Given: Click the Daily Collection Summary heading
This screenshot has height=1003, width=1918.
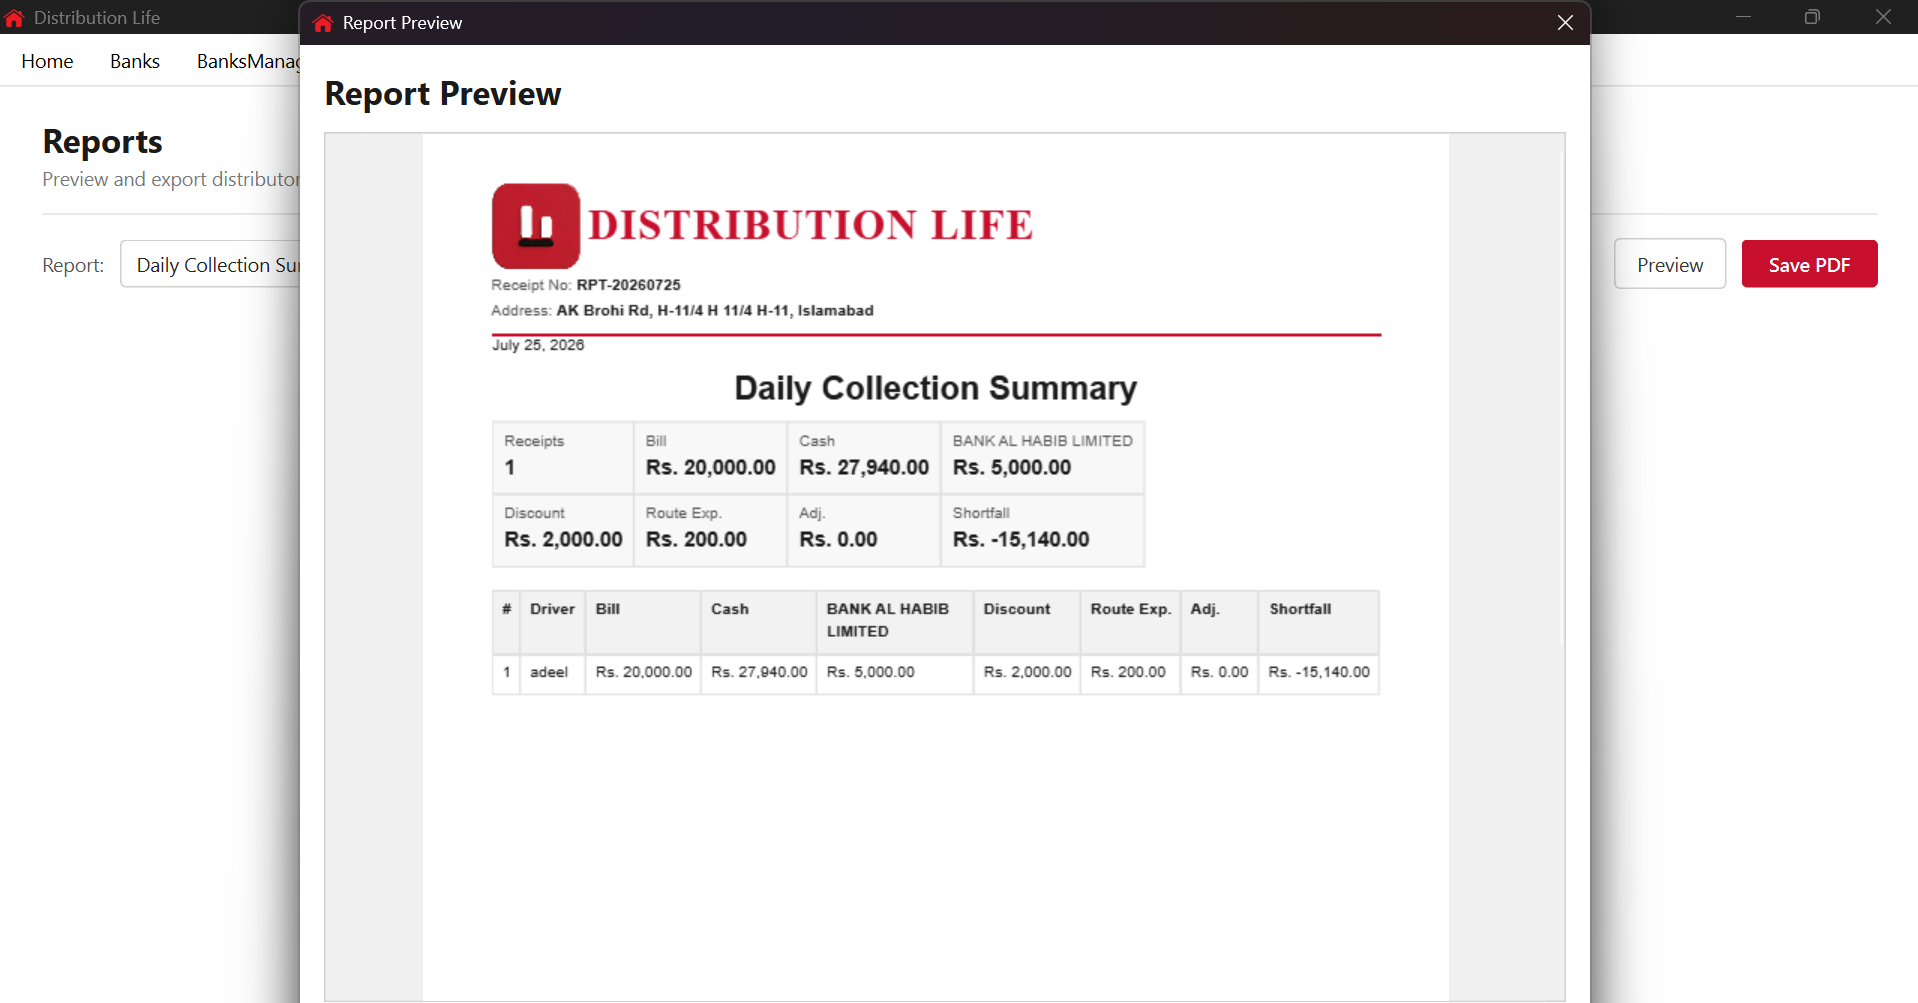Looking at the screenshot, I should (x=936, y=388).
